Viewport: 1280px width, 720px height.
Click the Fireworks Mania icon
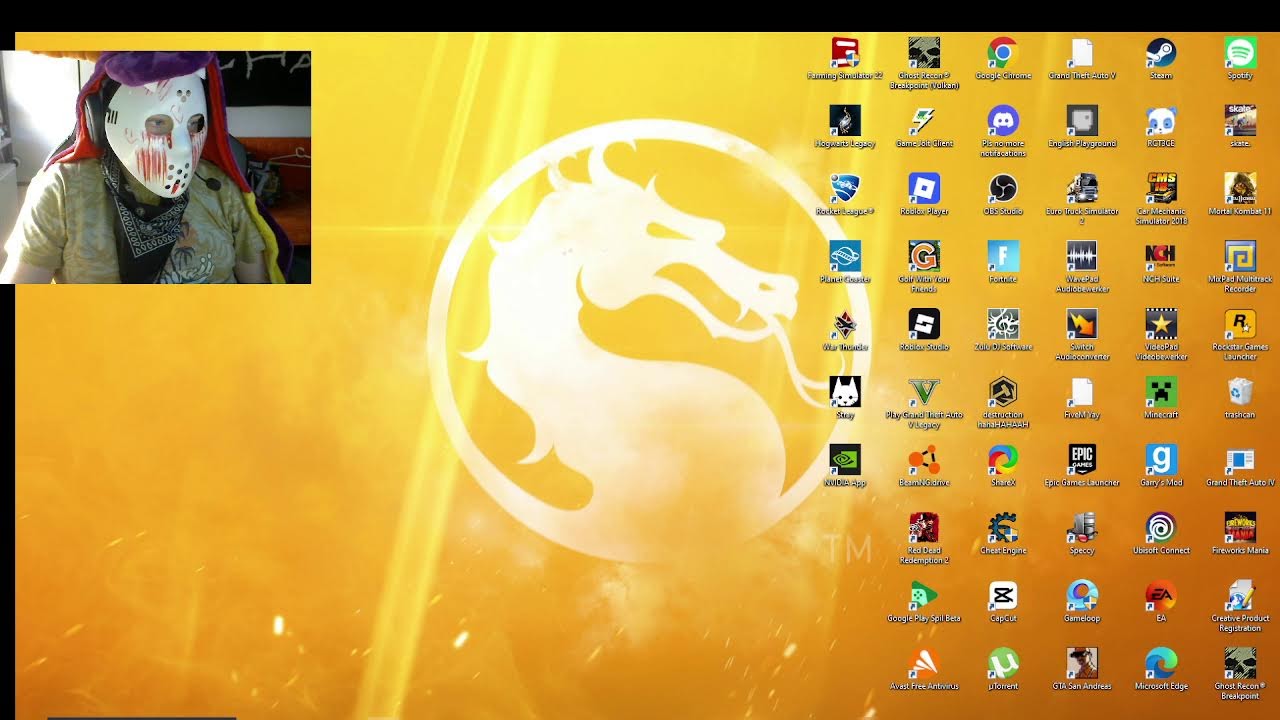[1240, 528]
